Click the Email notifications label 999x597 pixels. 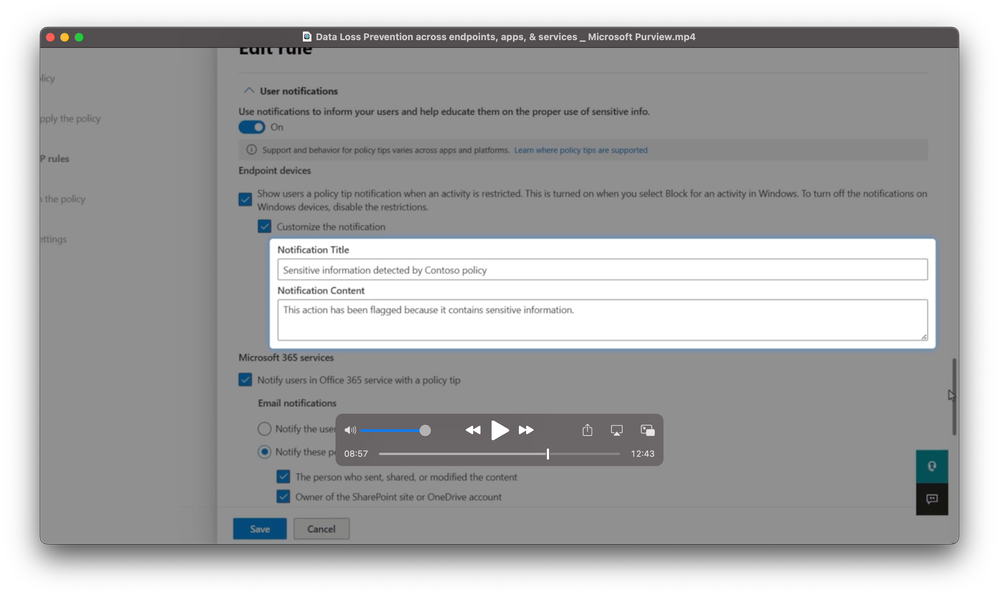pos(297,403)
